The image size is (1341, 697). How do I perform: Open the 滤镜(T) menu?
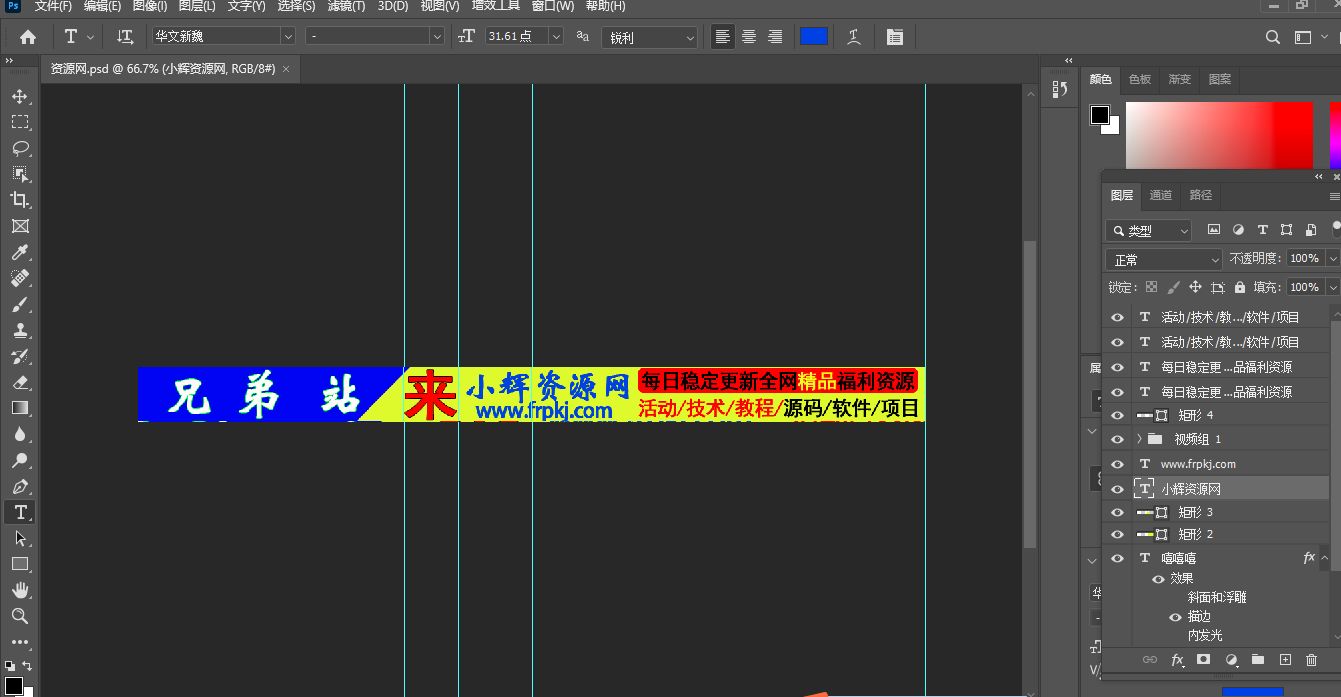pos(346,6)
